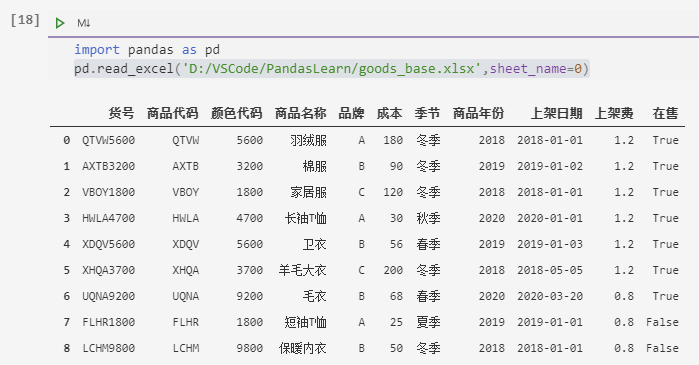Click the 保暖内衣 cell in last row

pyautogui.click(x=302, y=348)
